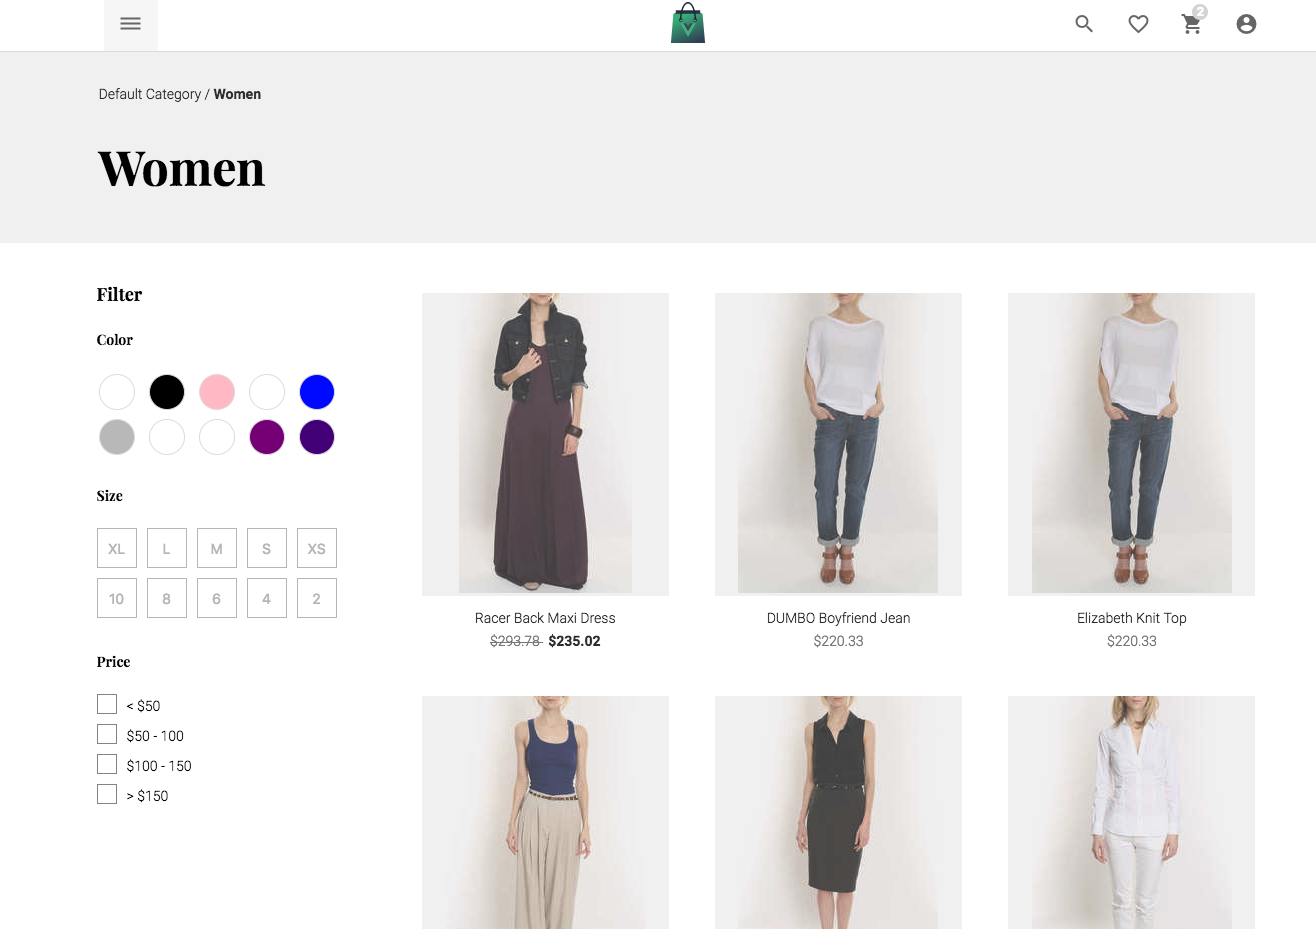The image size is (1316, 929).
Task: Go to Default Category breadcrumb
Action: 150,94
